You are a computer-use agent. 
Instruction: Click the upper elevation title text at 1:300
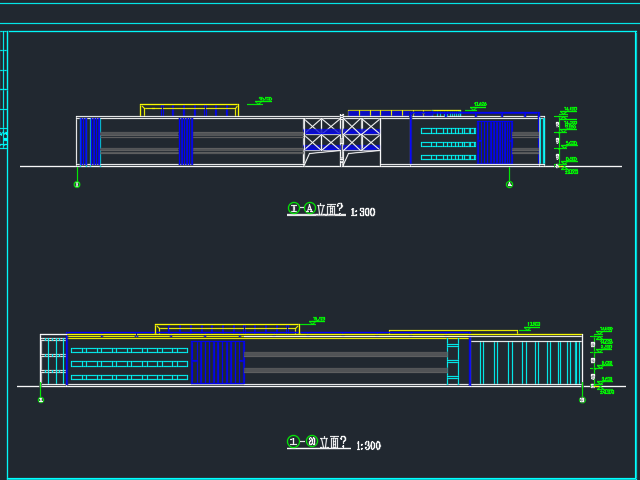(x=331, y=210)
